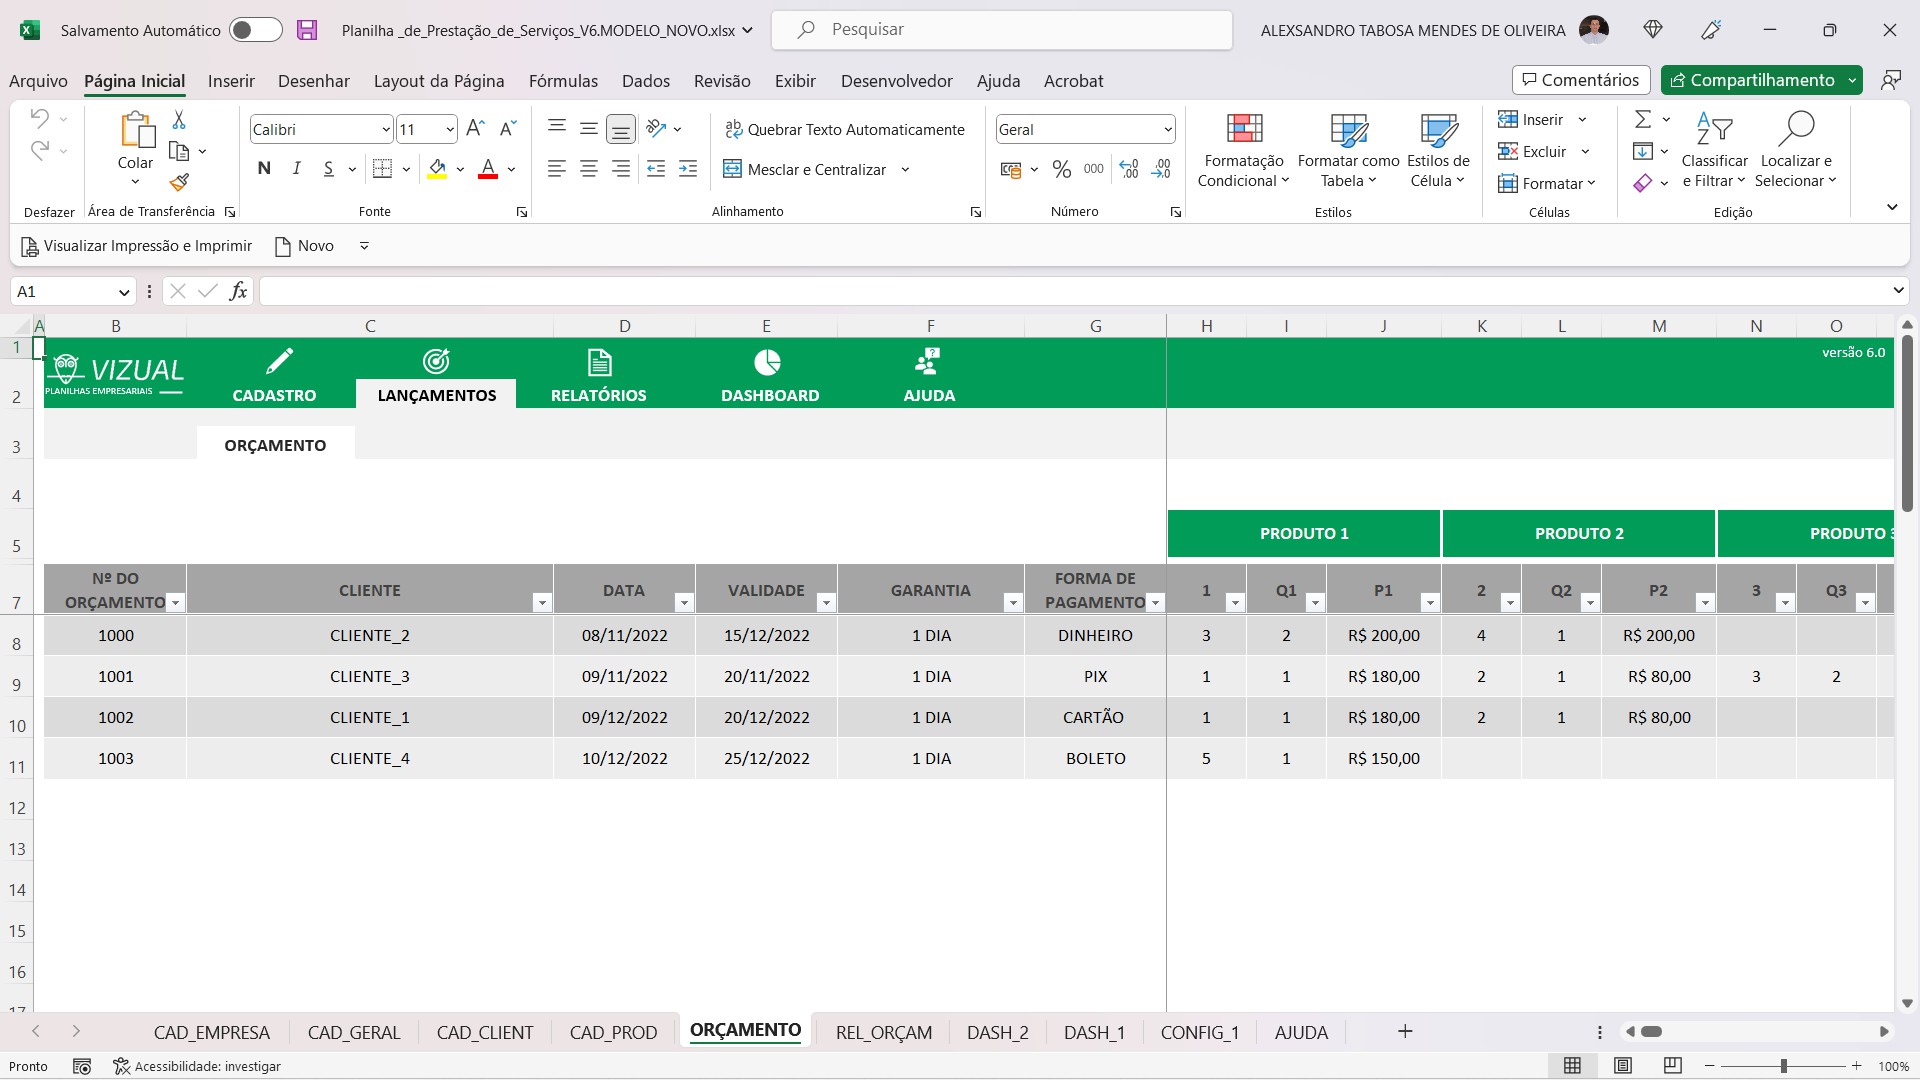Screen dimensions: 1920x1080
Task: Click the insert function fx icon
Action: point(238,291)
